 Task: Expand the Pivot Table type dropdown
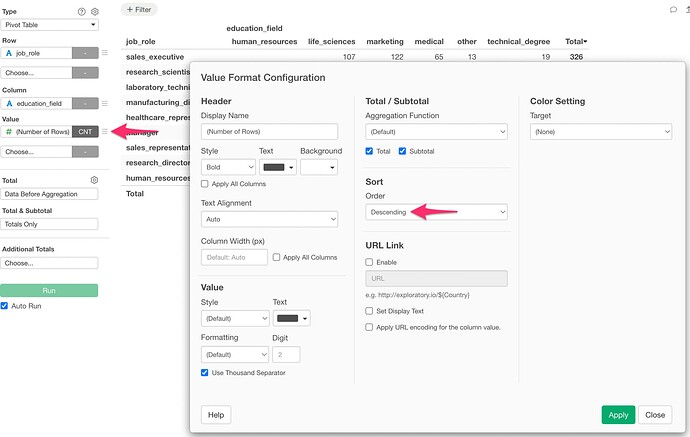click(49, 24)
